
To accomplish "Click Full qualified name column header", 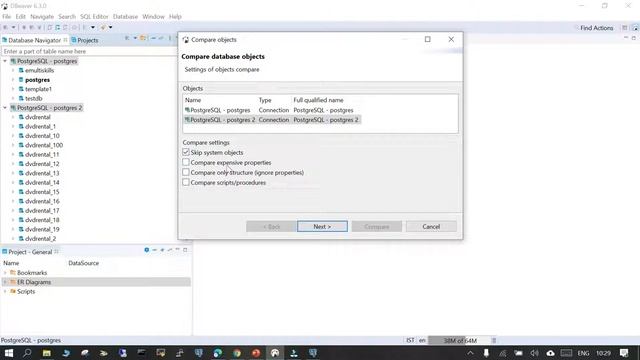I will coord(318,100).
